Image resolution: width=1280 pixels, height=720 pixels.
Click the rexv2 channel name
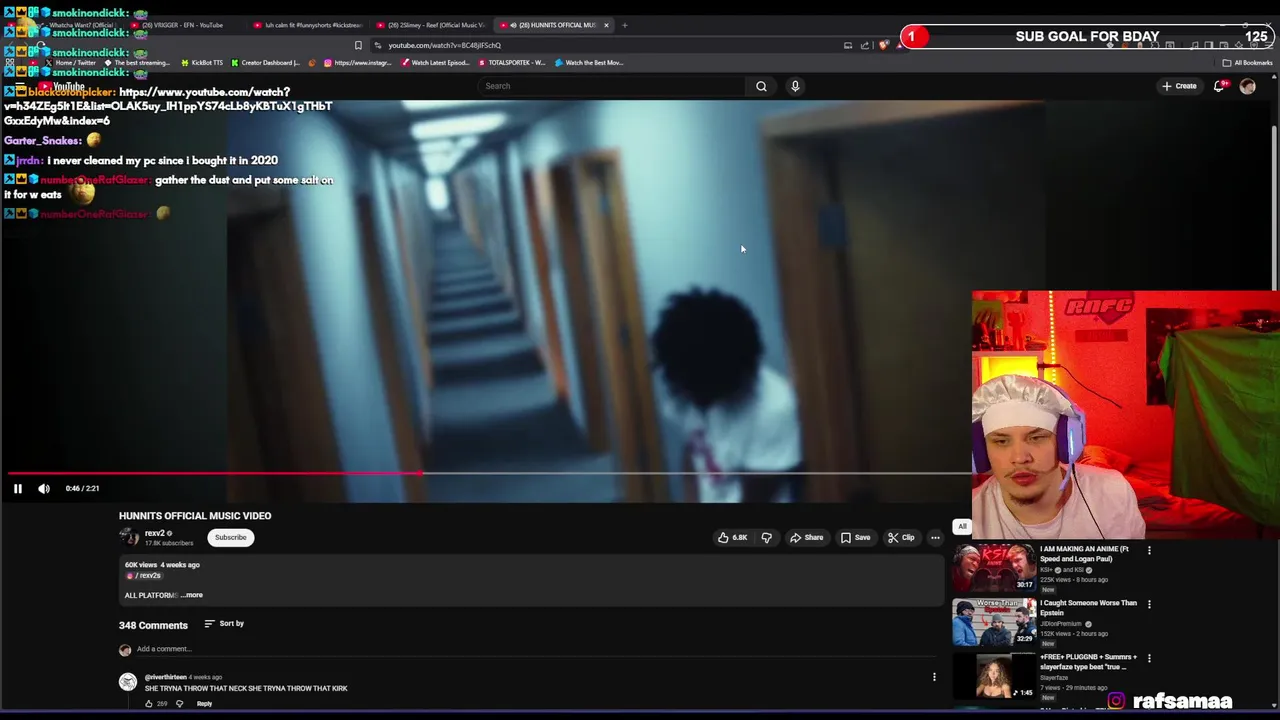coord(154,533)
